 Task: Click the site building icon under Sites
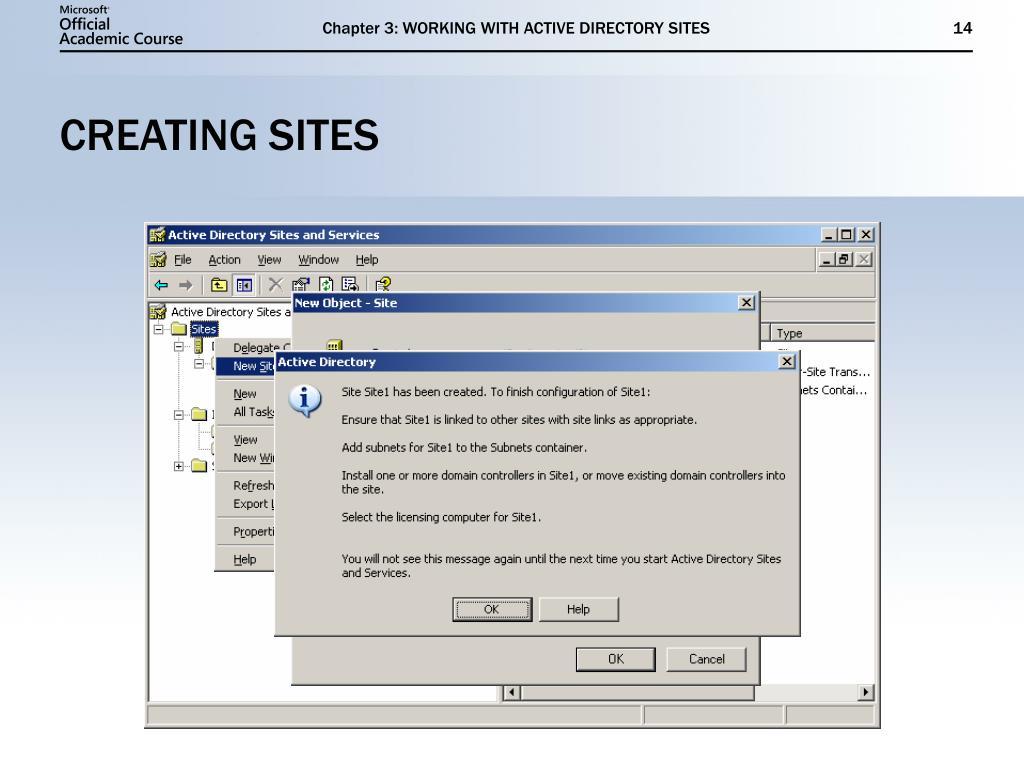pos(199,346)
